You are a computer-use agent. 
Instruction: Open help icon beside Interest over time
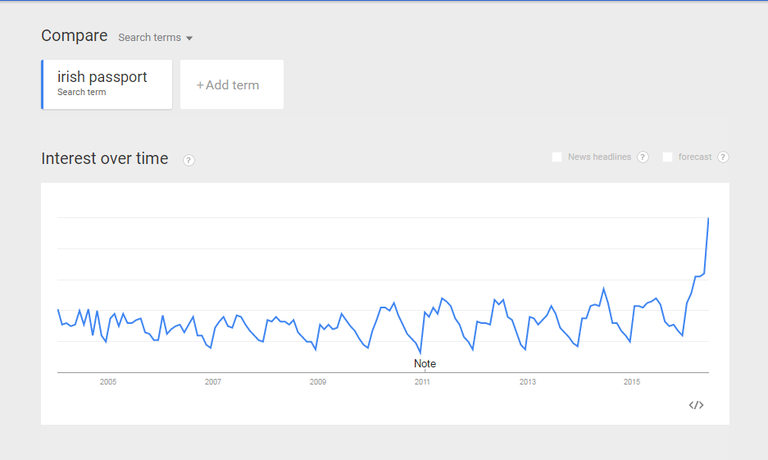tap(189, 160)
